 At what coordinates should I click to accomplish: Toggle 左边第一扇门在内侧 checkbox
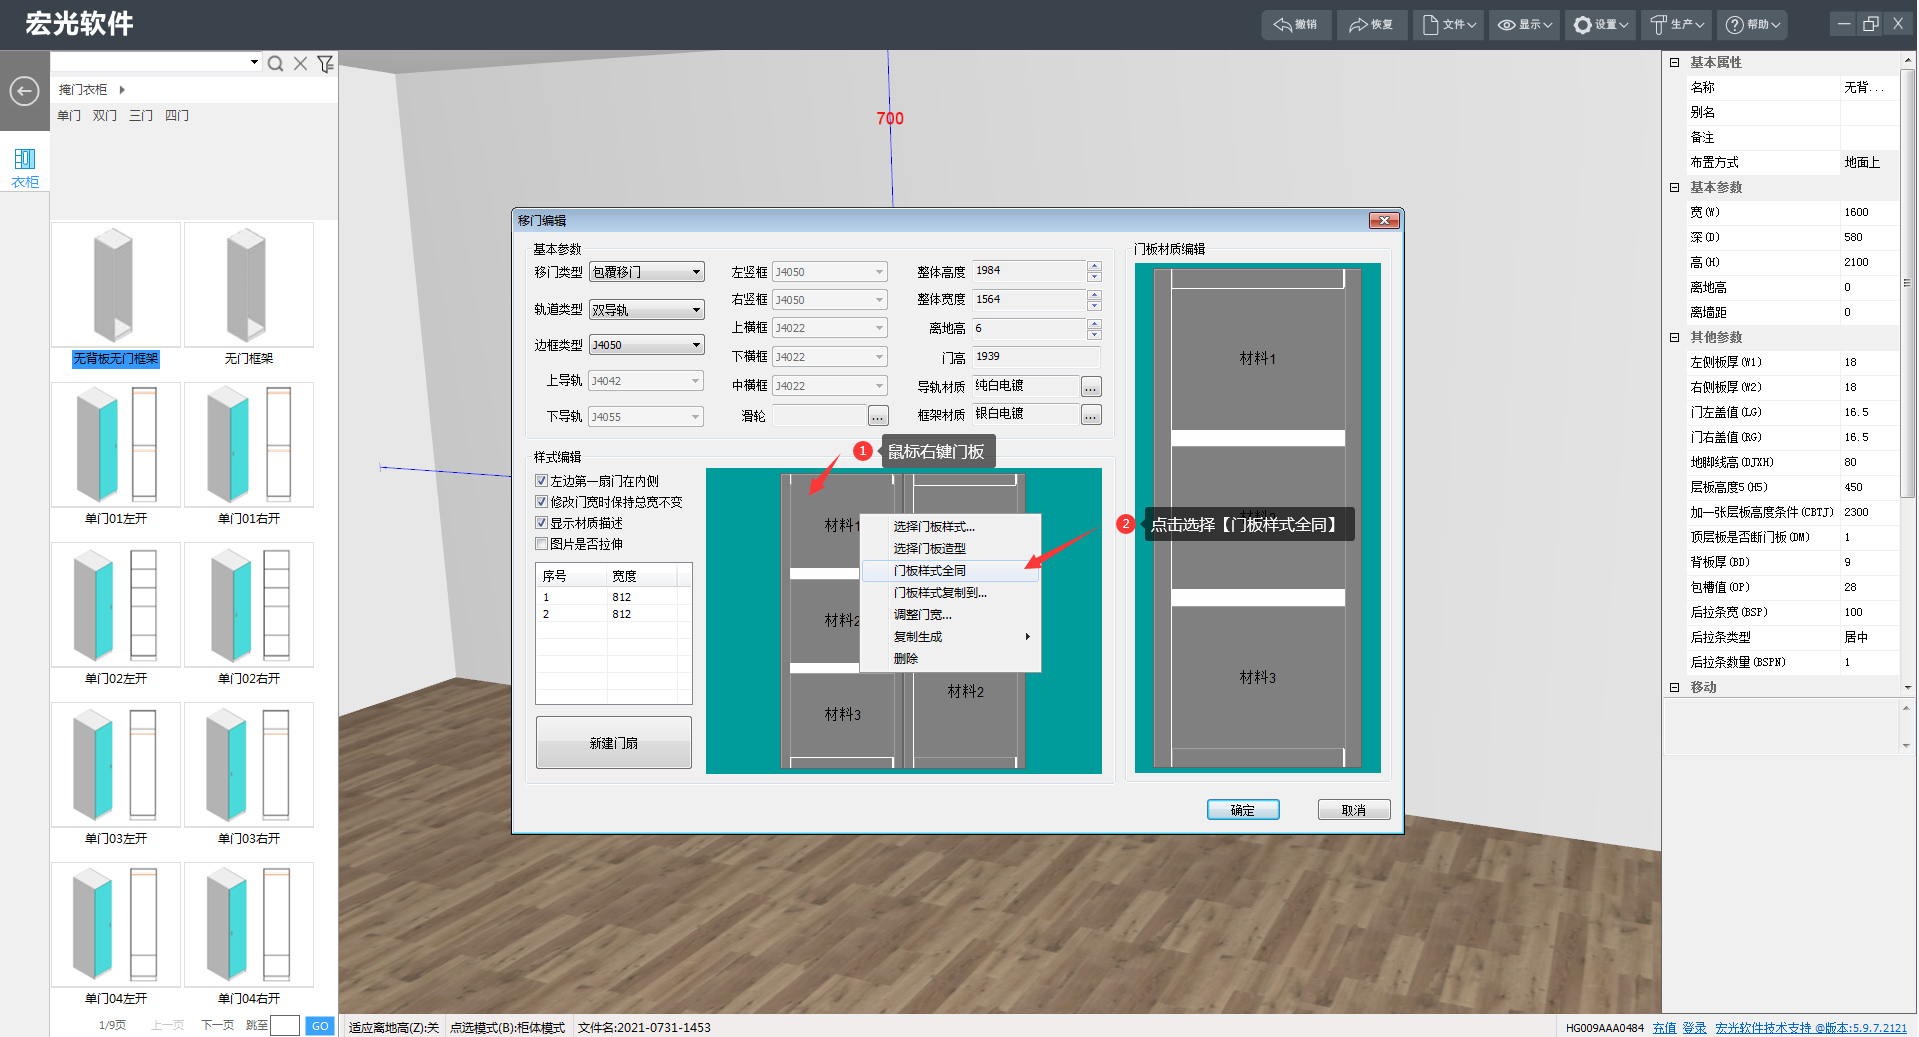pos(542,481)
